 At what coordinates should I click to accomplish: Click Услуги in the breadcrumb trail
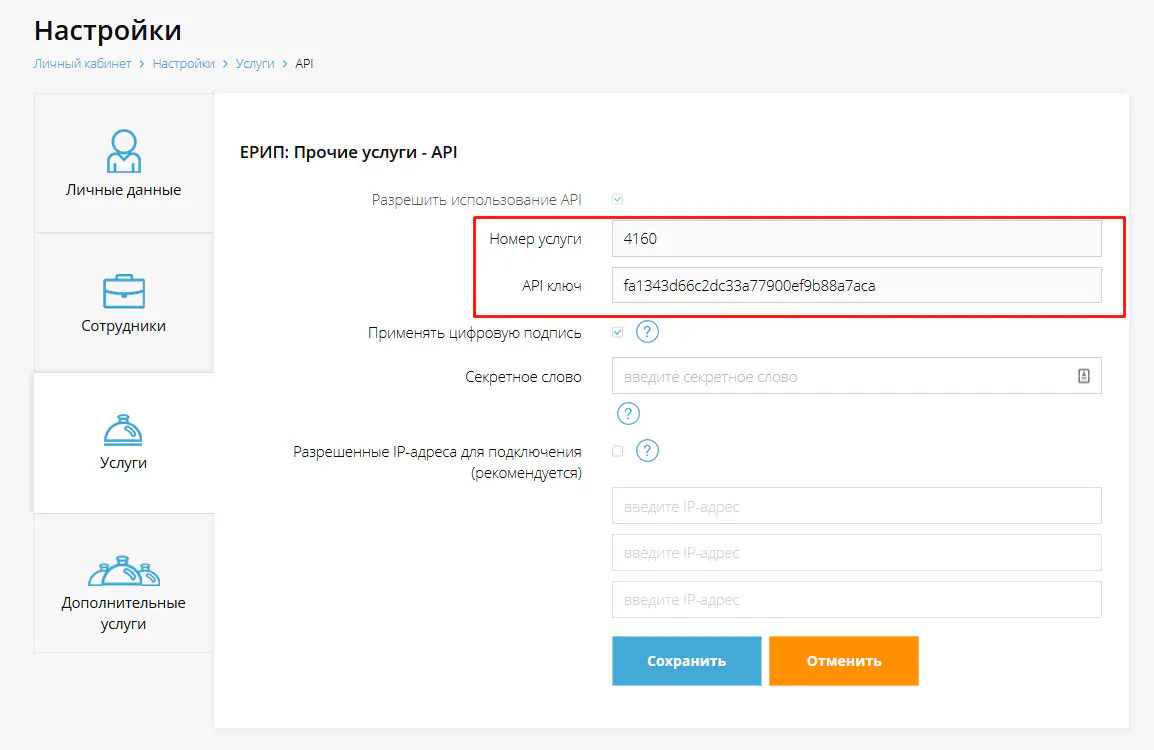[x=256, y=63]
